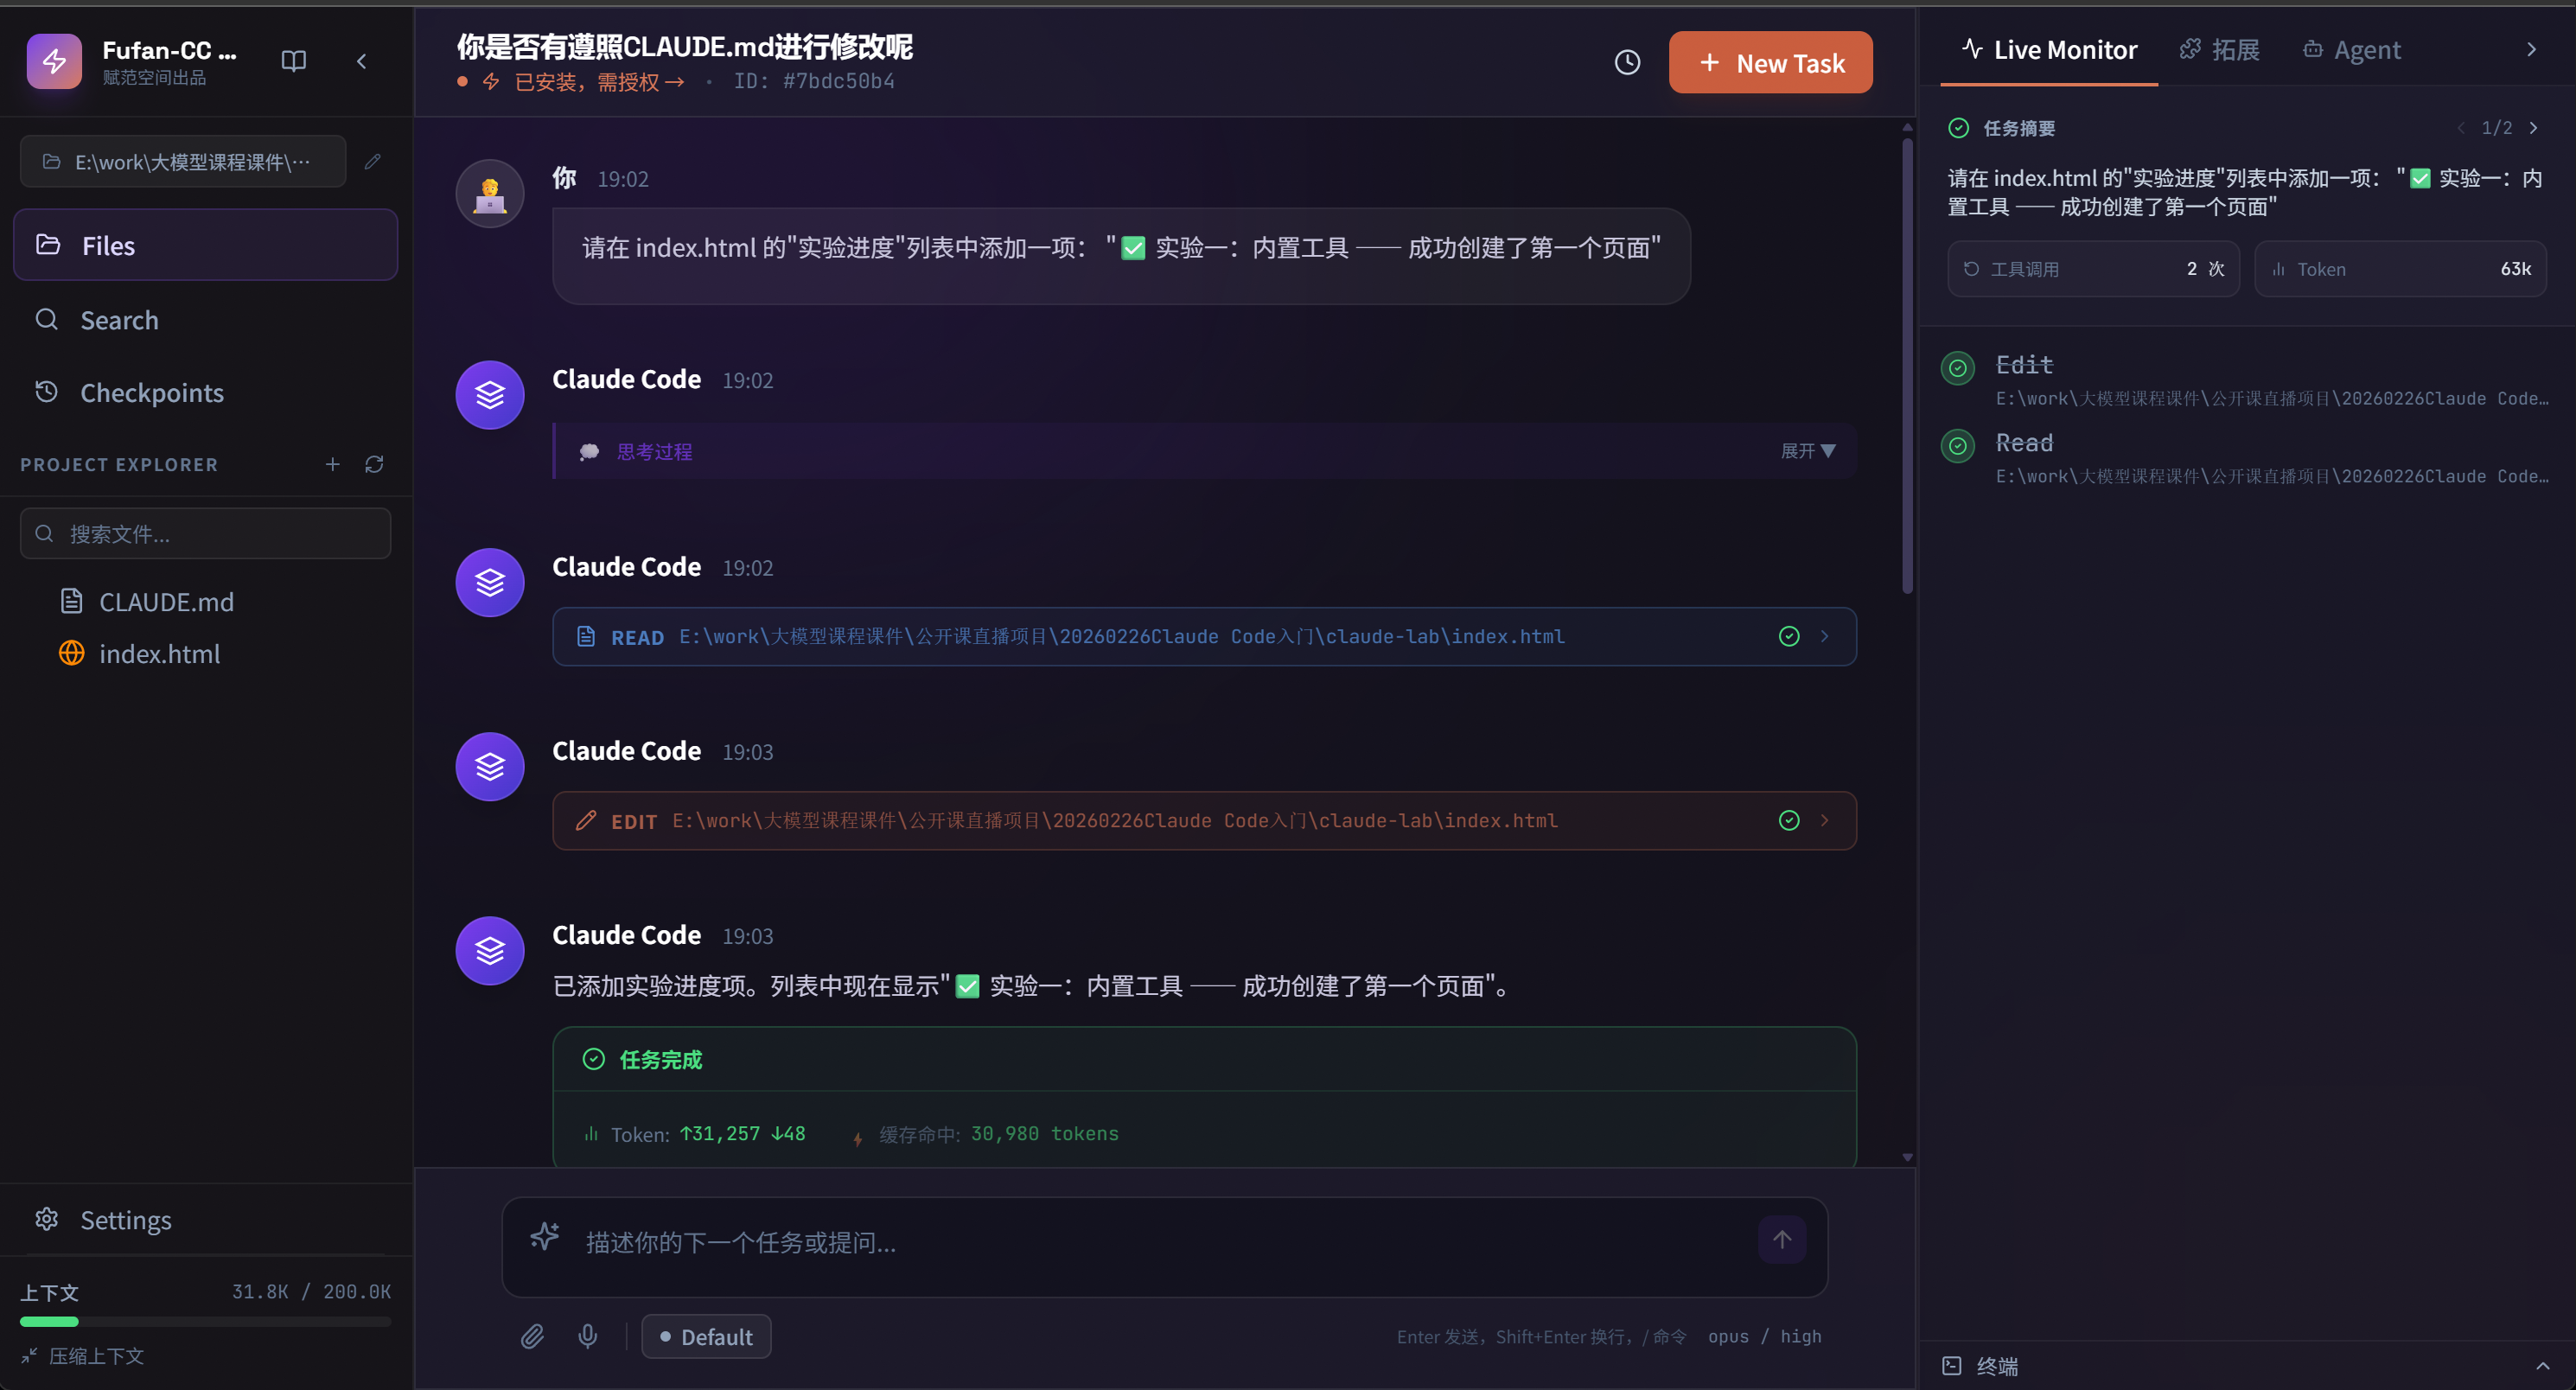The height and width of the screenshot is (1390, 2576).
Task: Start a New Task
Action: click(1770, 62)
